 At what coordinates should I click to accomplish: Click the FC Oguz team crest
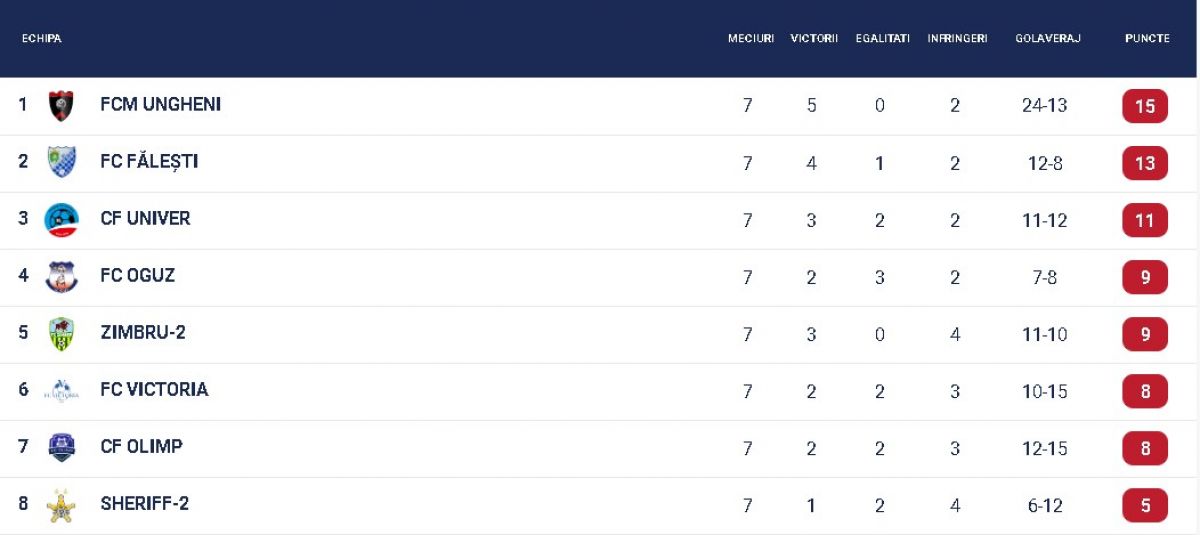coord(61,276)
